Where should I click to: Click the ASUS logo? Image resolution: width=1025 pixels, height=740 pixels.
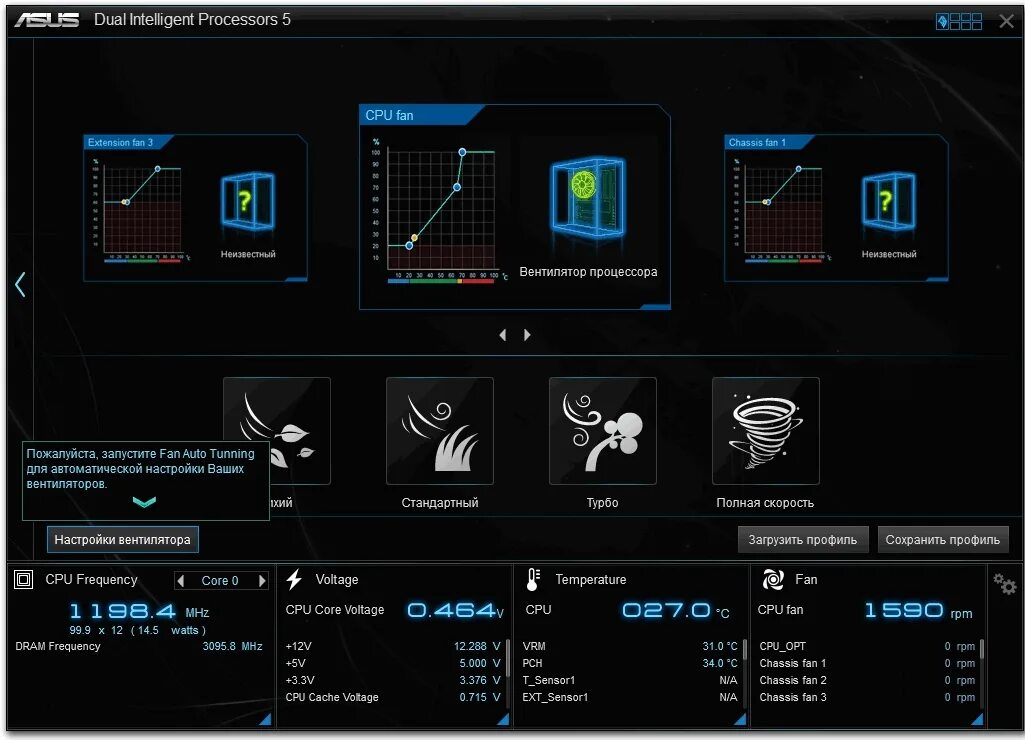click(47, 20)
